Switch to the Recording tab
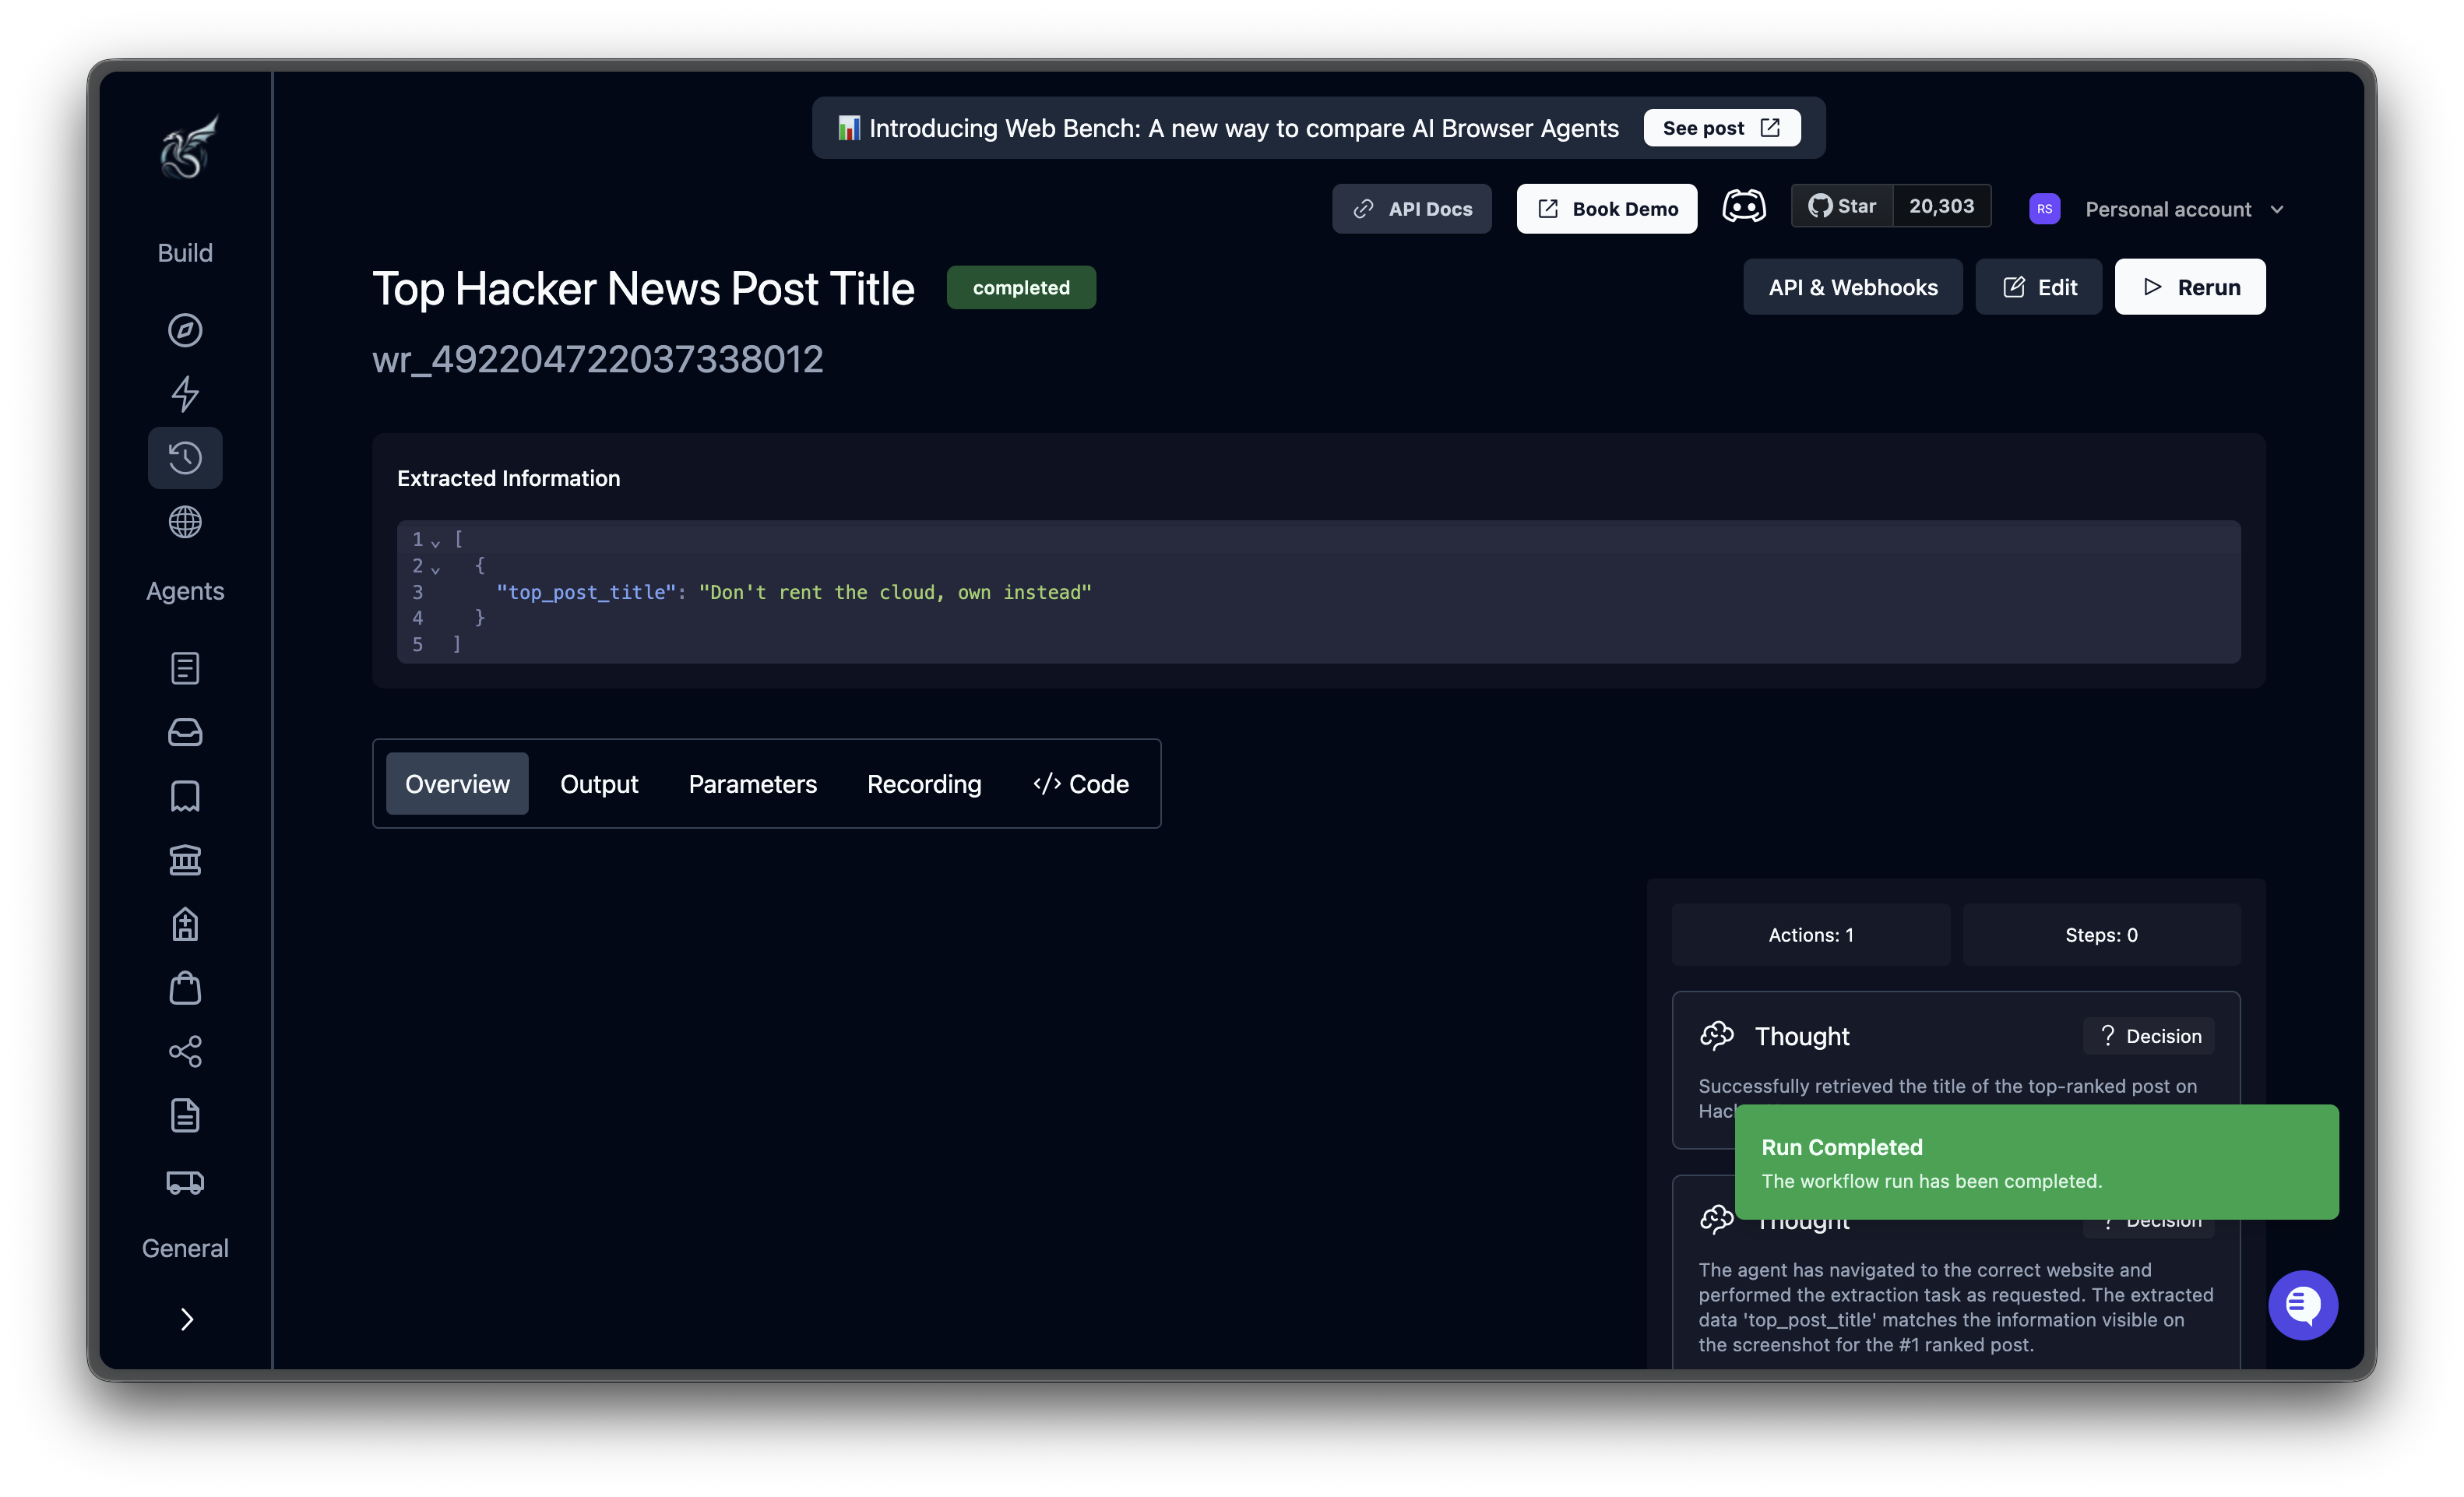Screen dimensions: 2464x1497 click(923, 784)
